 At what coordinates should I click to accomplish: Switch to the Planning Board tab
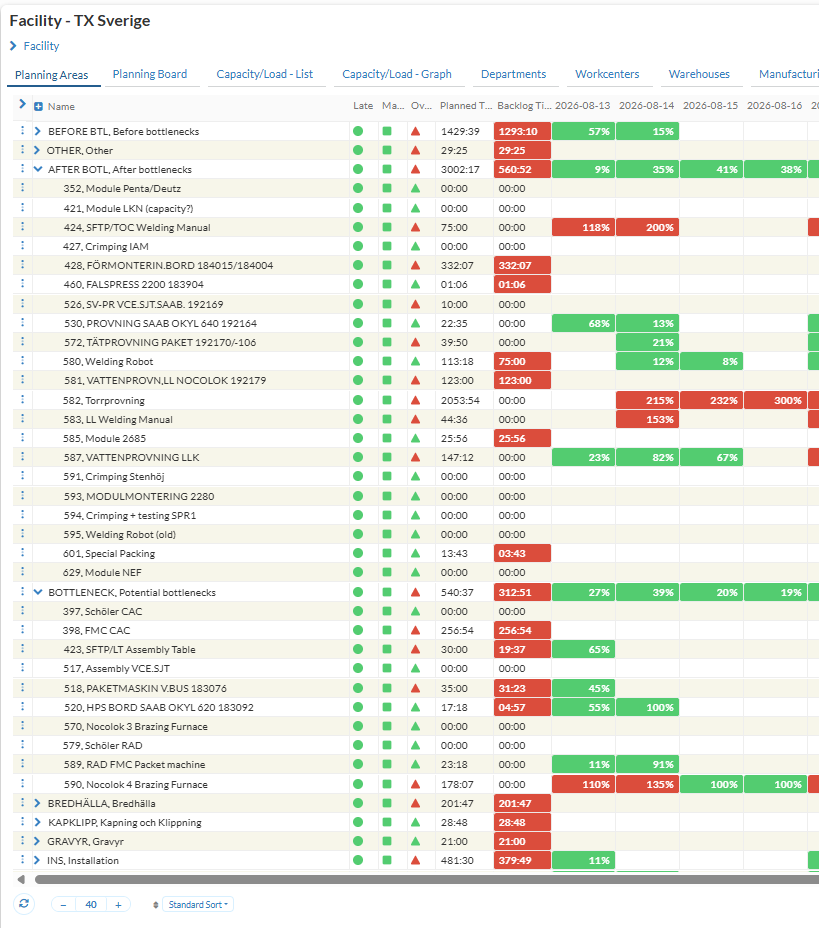point(150,74)
